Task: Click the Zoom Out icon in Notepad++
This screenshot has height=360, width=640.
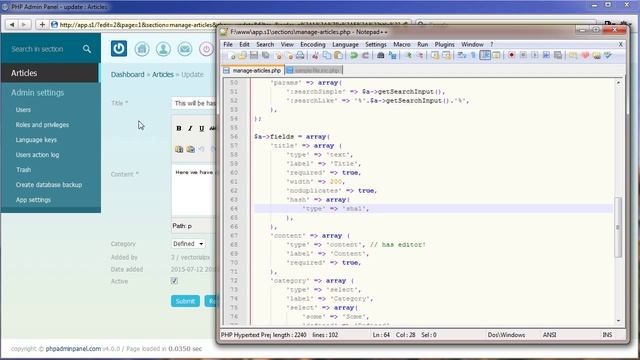Action: [420, 55]
